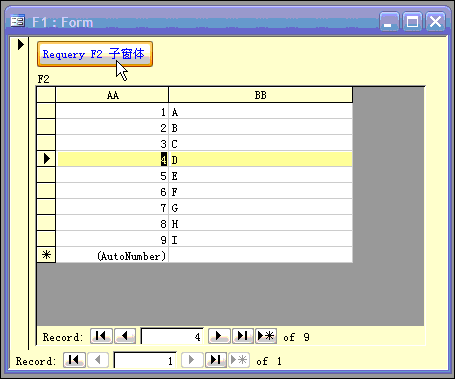Add new record in F2 subform navigator
The image size is (455, 379).
266,336
